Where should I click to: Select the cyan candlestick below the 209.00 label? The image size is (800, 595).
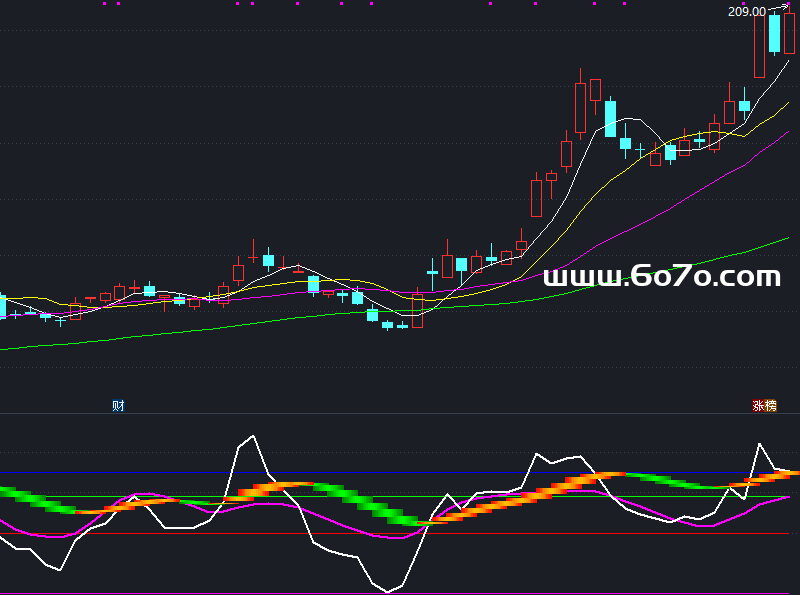774,33
